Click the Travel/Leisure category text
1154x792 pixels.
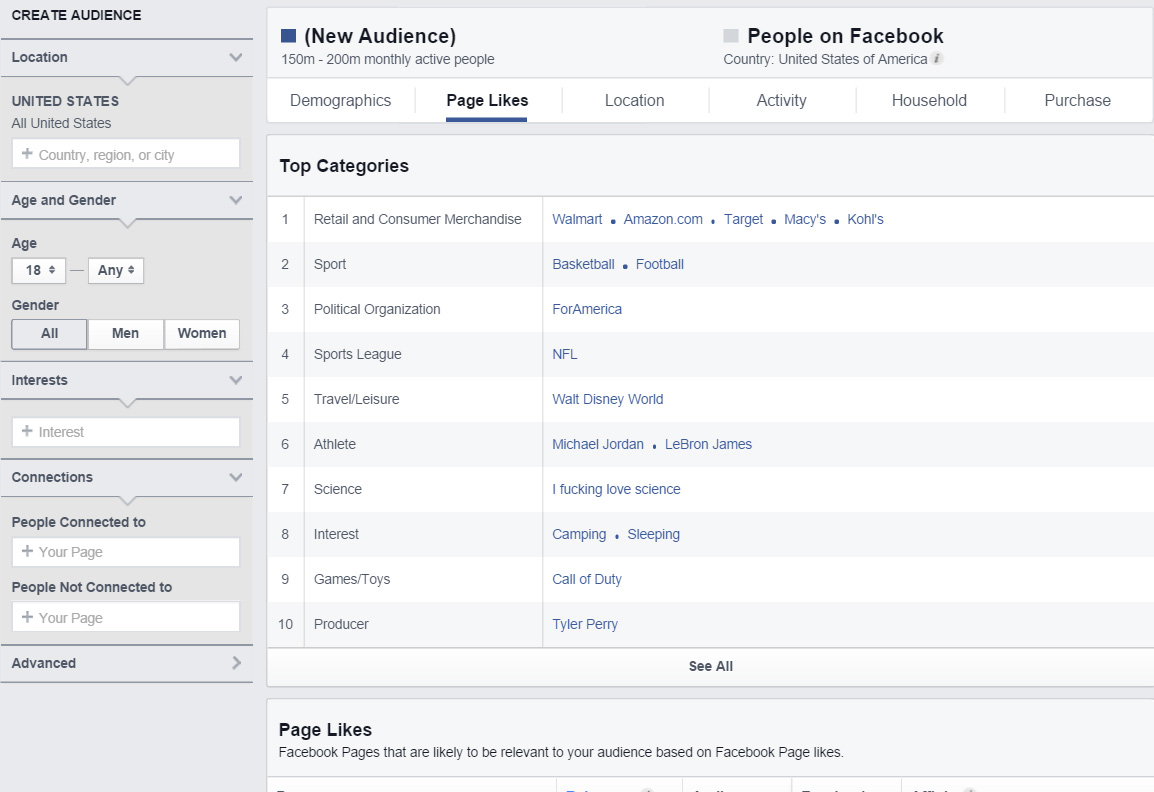point(357,399)
